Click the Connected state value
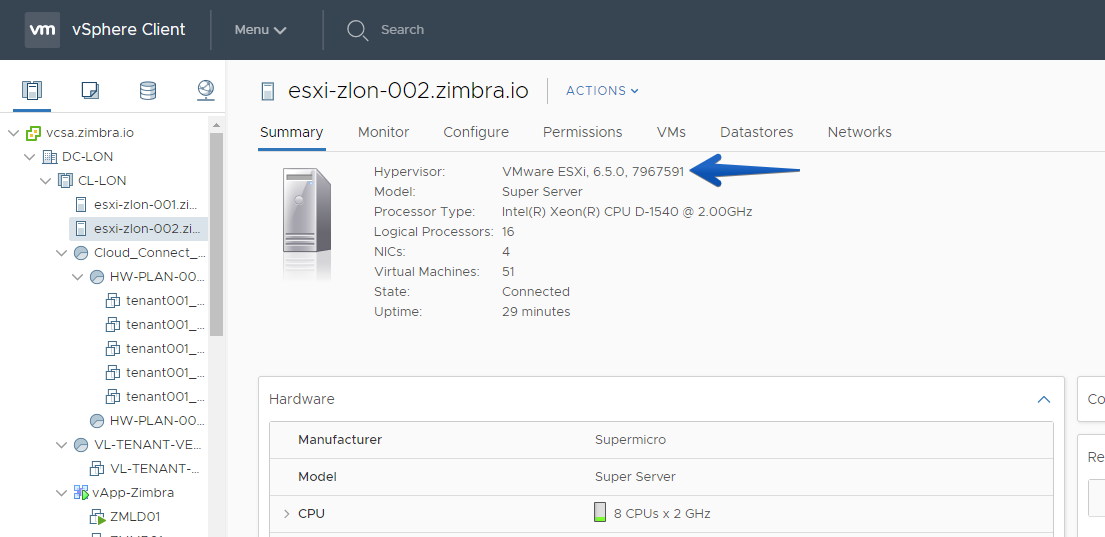This screenshot has width=1105, height=537. (536, 292)
